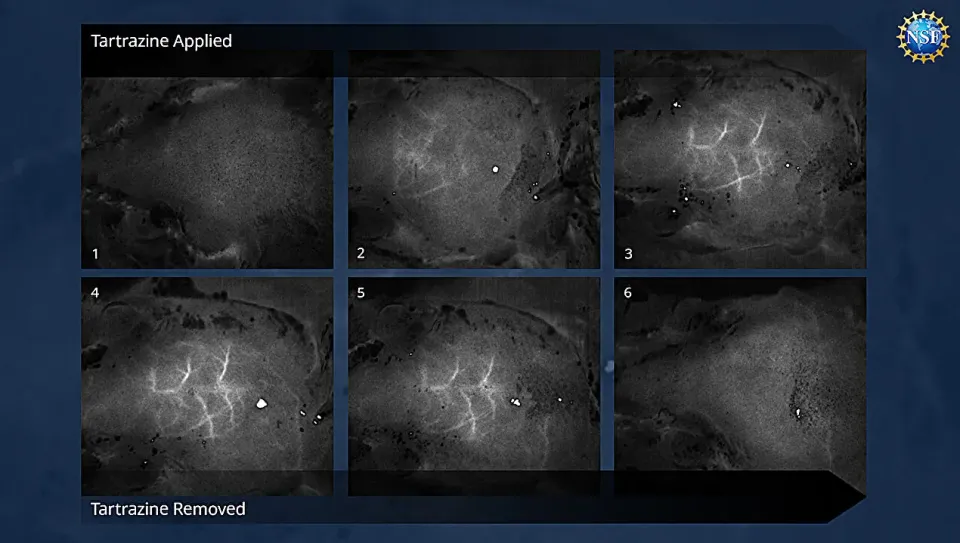Click the number 3 frame label
The width and height of the screenshot is (960, 543).
pyautogui.click(x=628, y=253)
